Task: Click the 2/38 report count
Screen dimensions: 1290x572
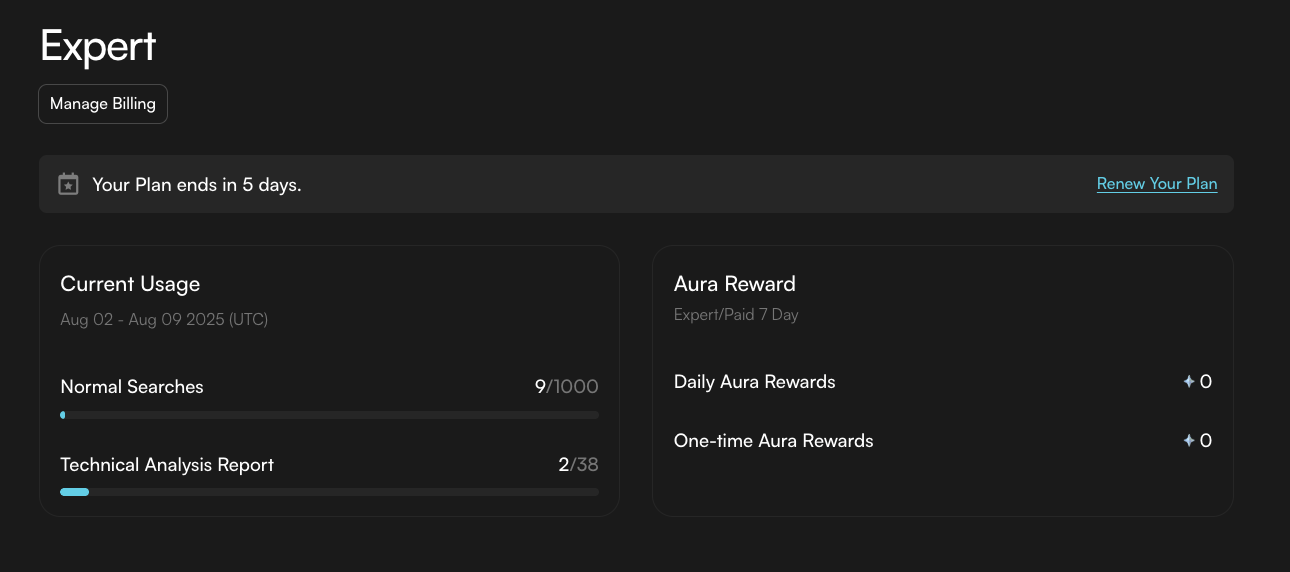Action: (x=578, y=465)
